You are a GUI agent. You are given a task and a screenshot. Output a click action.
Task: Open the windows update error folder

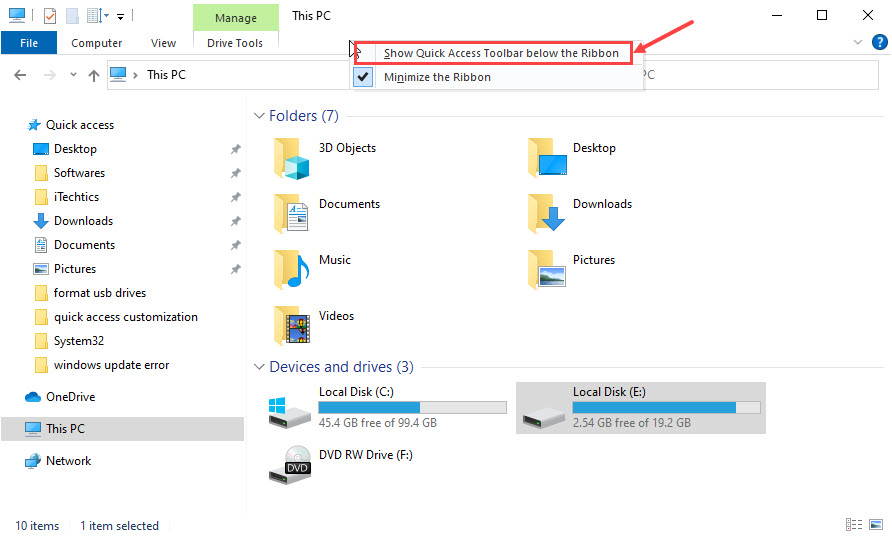coord(112,365)
